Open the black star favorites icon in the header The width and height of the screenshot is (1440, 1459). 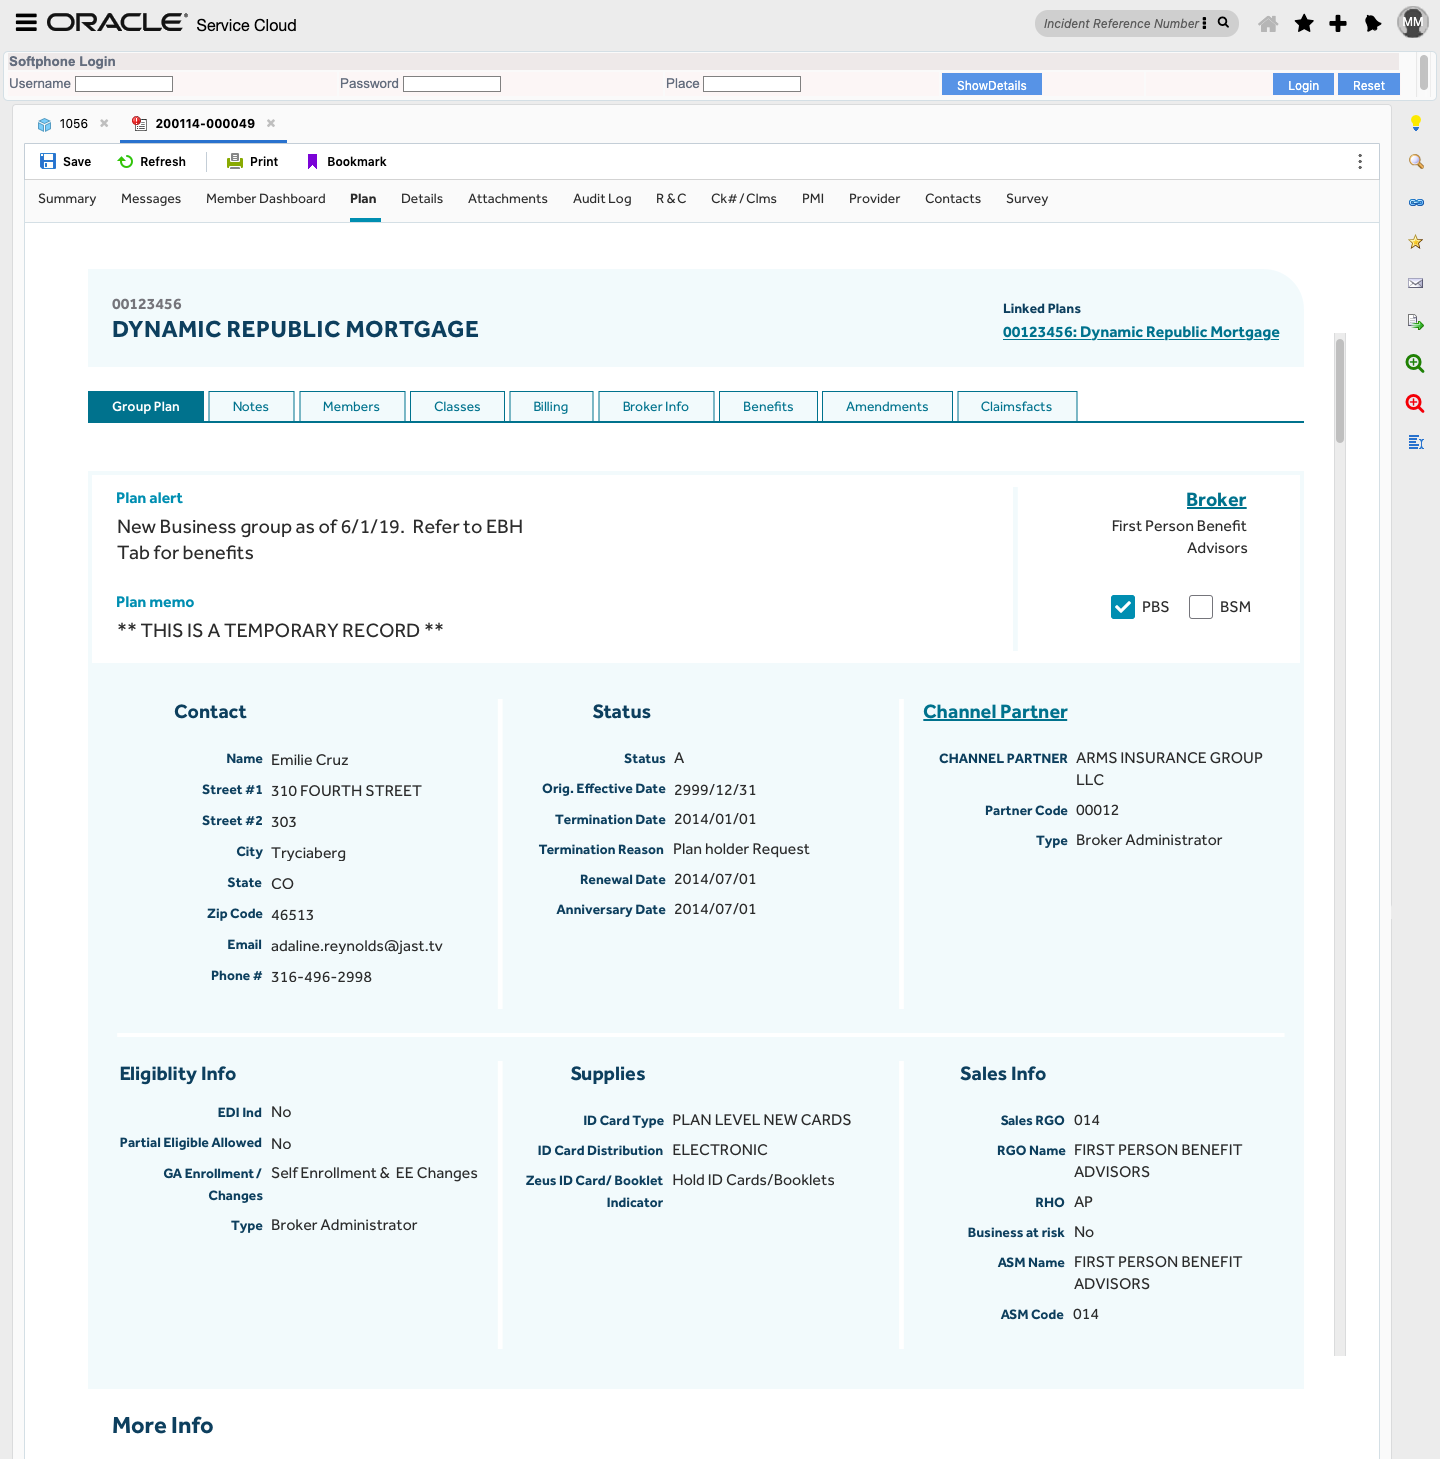[1304, 23]
